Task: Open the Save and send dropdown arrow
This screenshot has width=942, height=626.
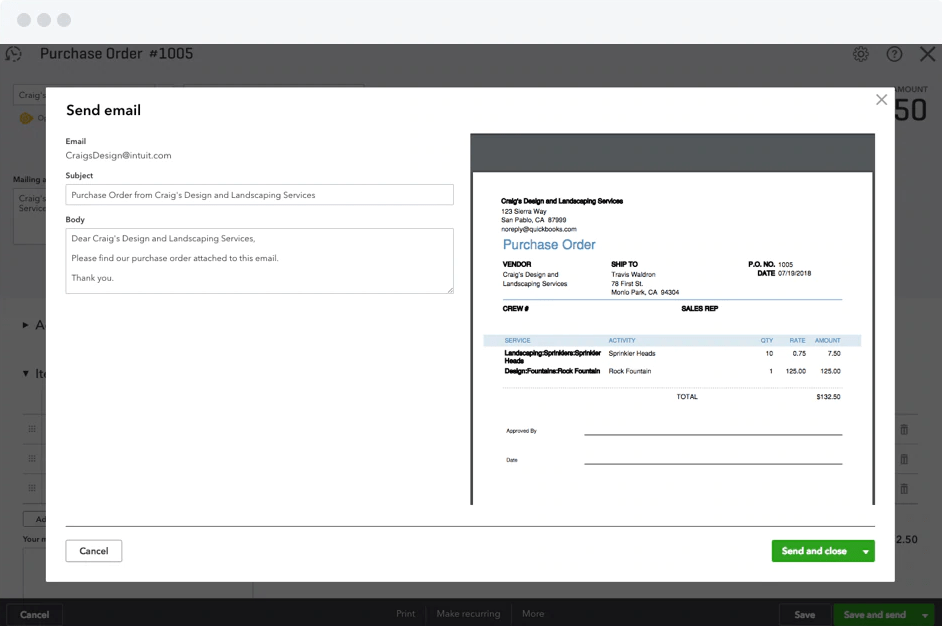Action: (925, 615)
